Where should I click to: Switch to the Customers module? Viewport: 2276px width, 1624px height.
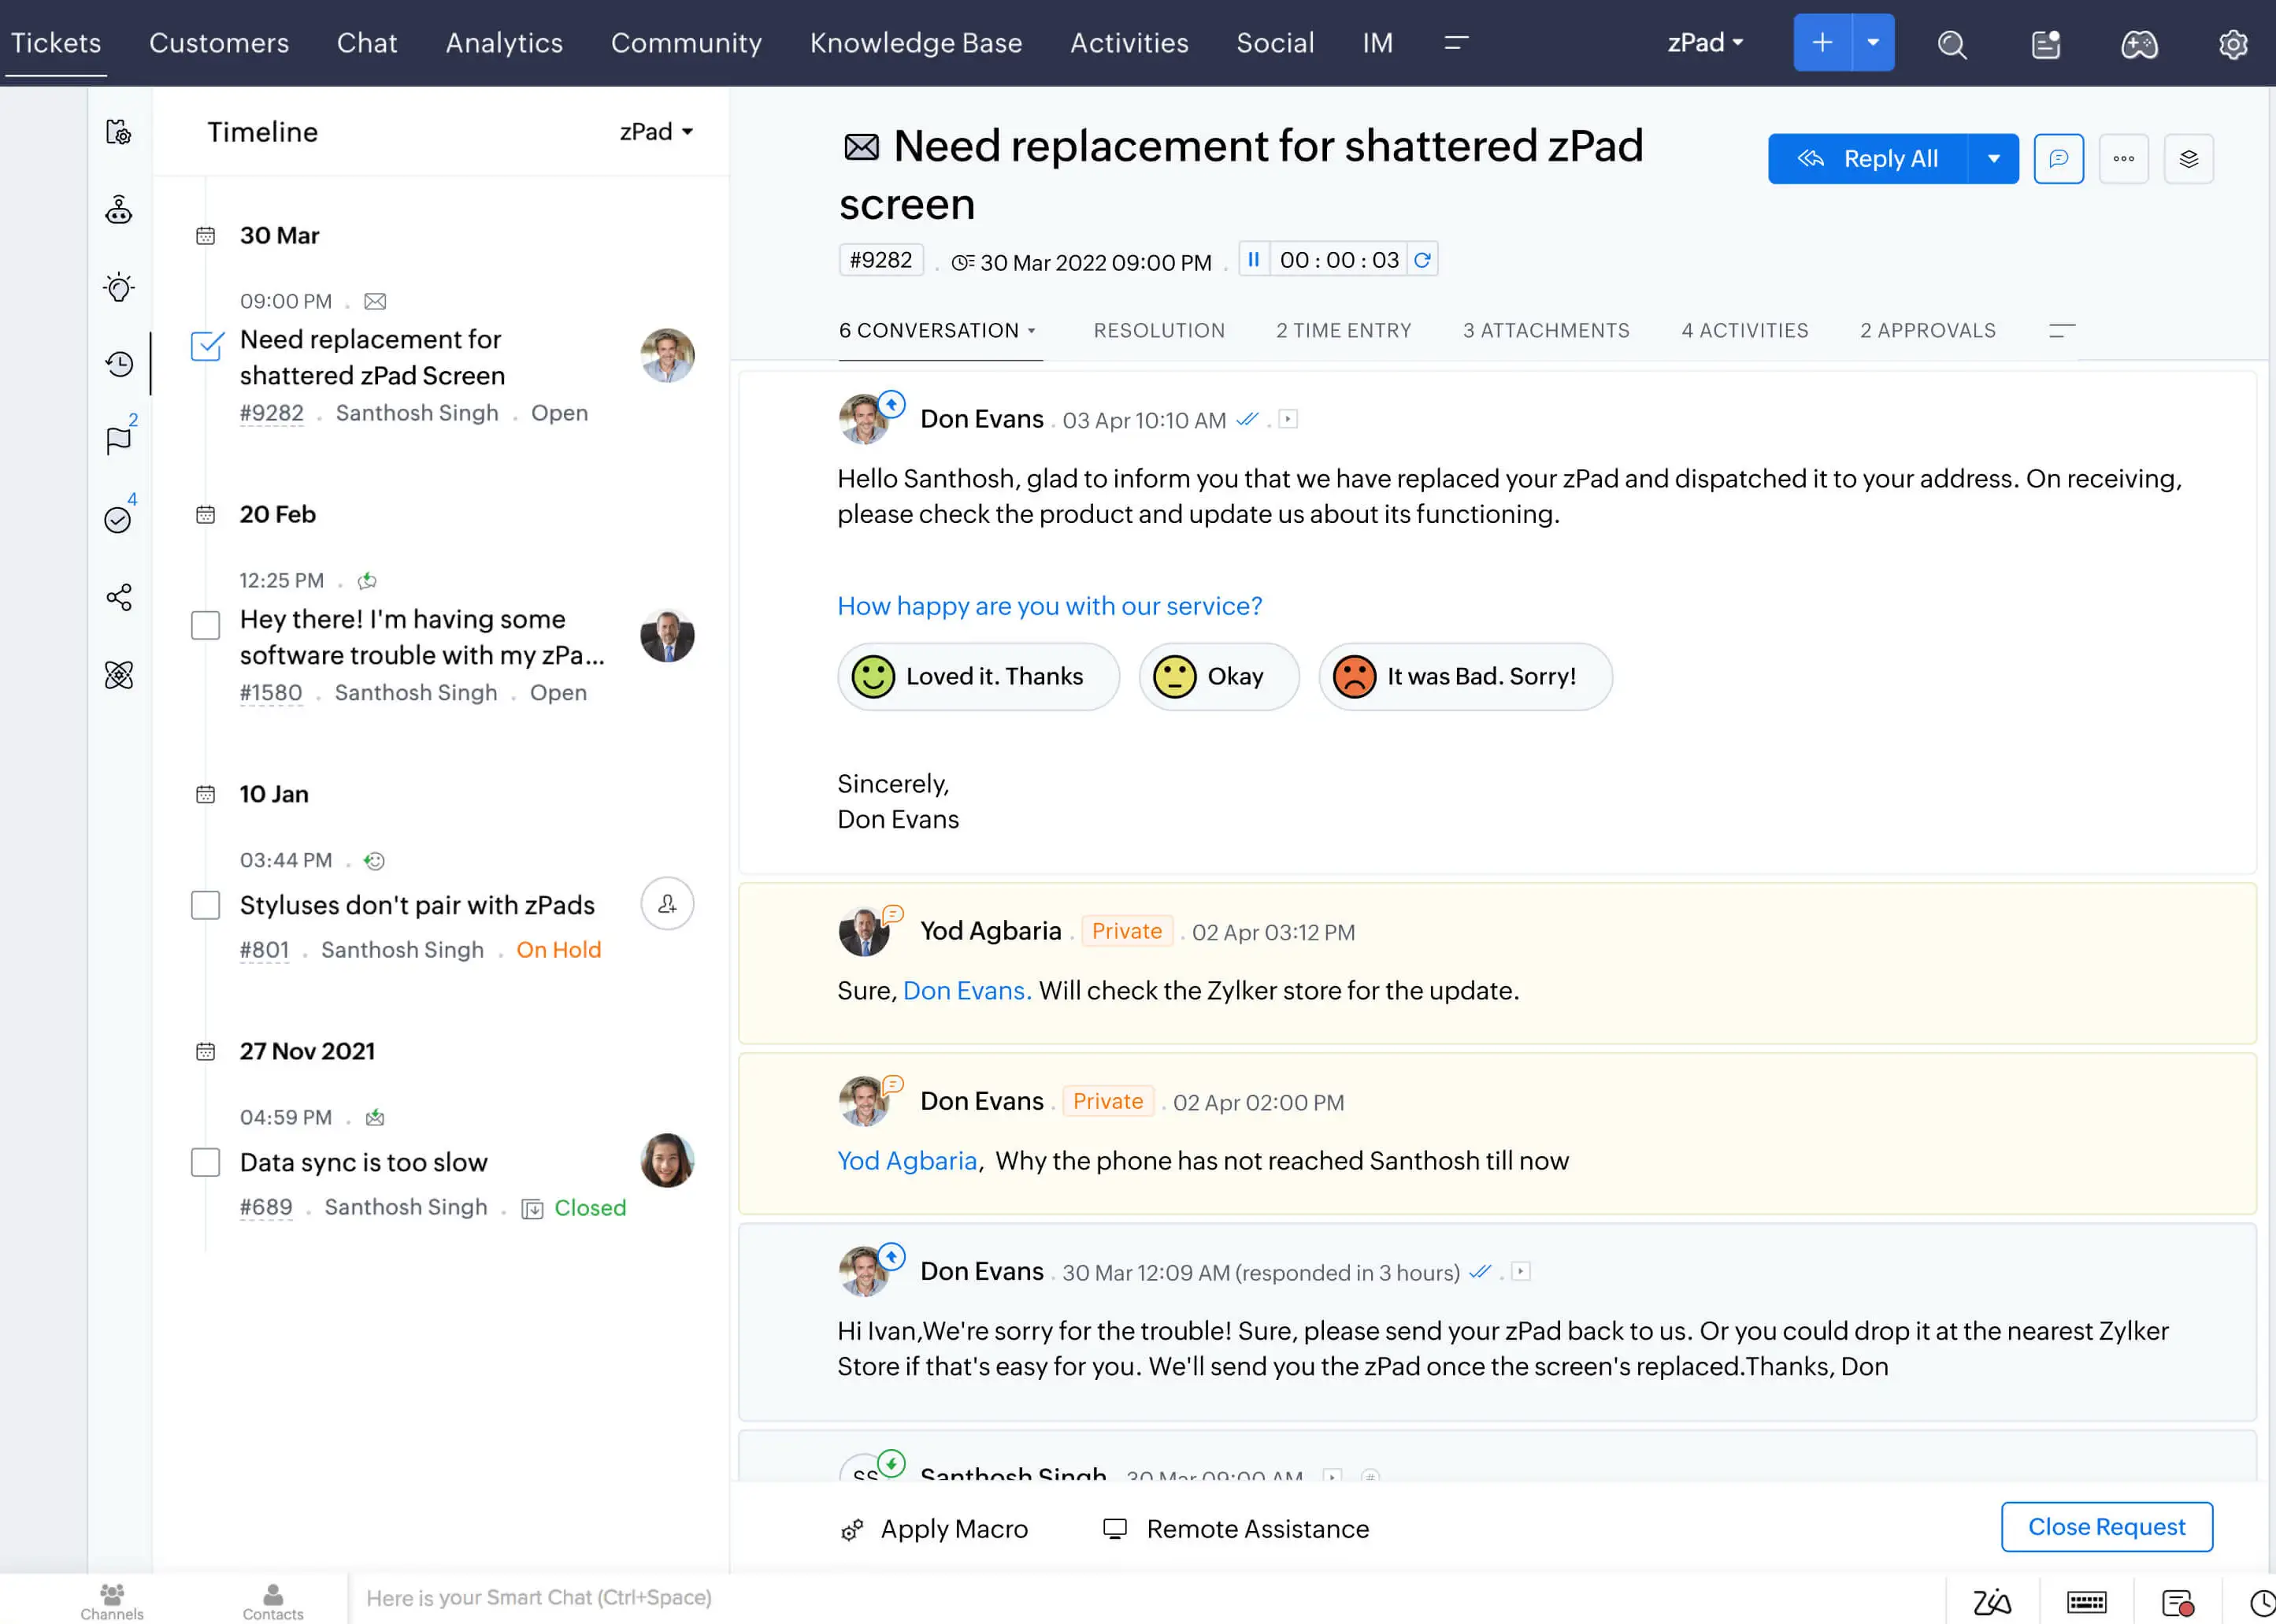click(219, 43)
